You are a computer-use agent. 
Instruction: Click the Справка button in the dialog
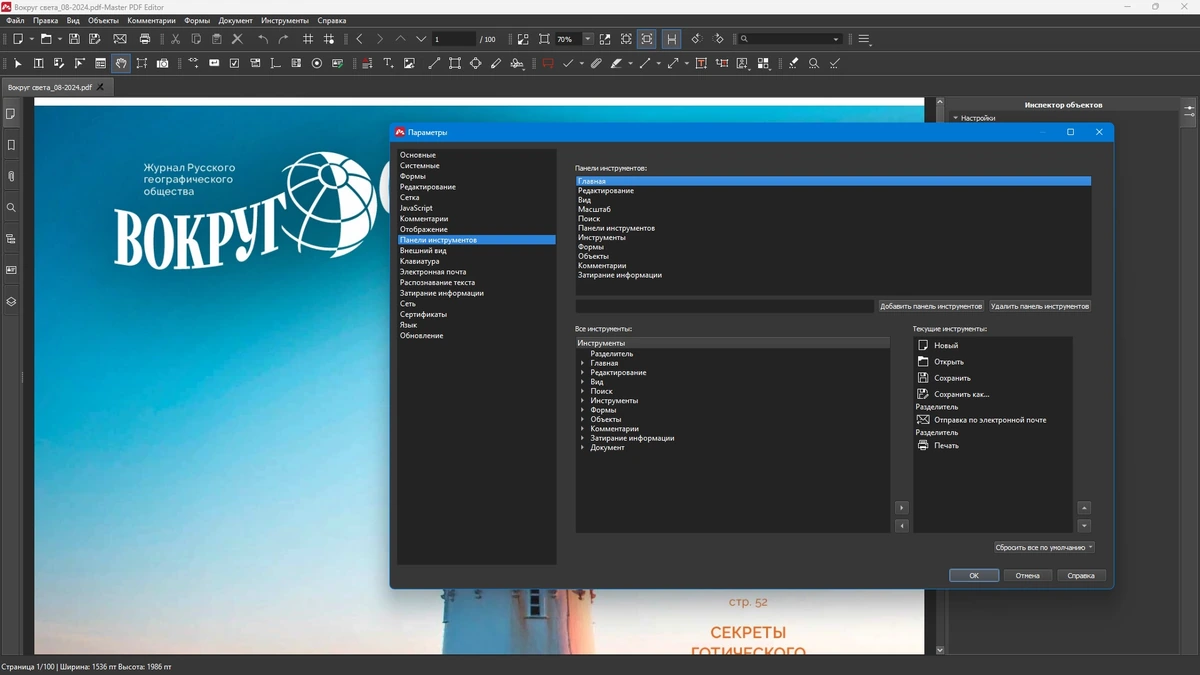[x=1081, y=575]
